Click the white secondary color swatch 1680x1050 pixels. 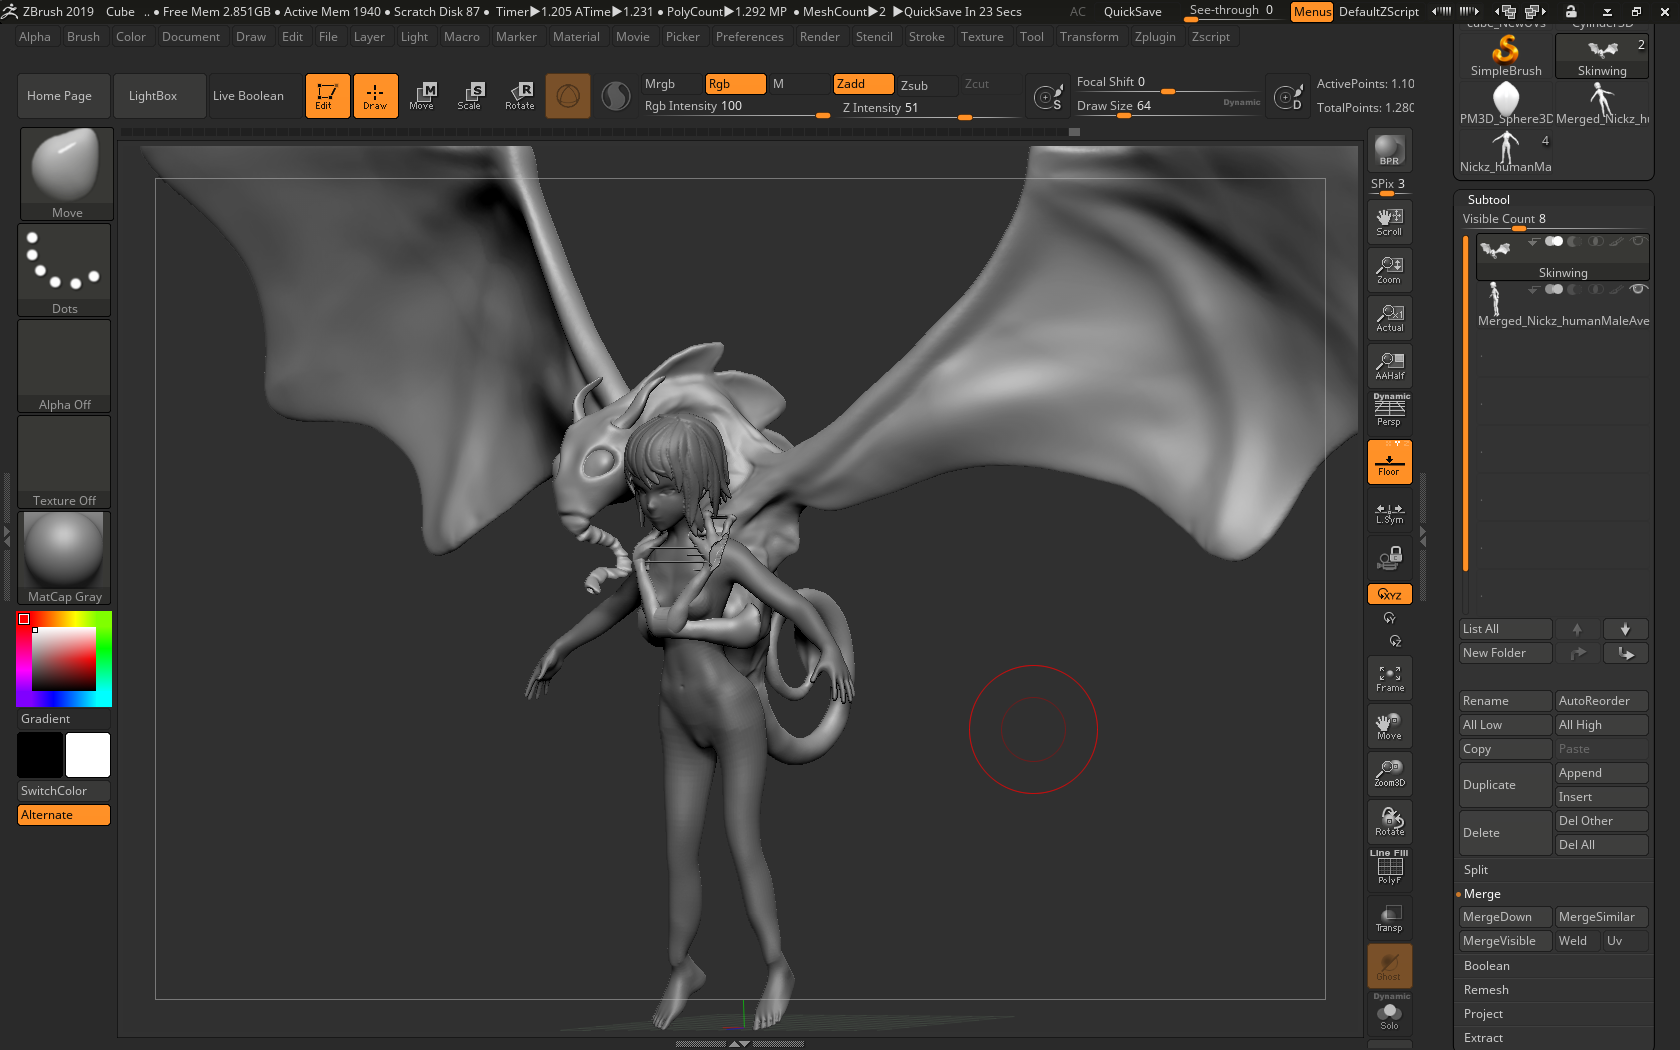pyautogui.click(x=88, y=755)
